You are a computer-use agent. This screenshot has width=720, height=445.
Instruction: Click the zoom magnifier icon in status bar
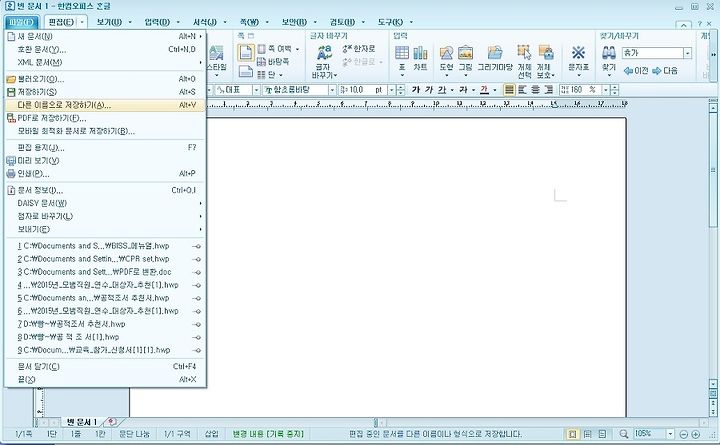[624, 434]
